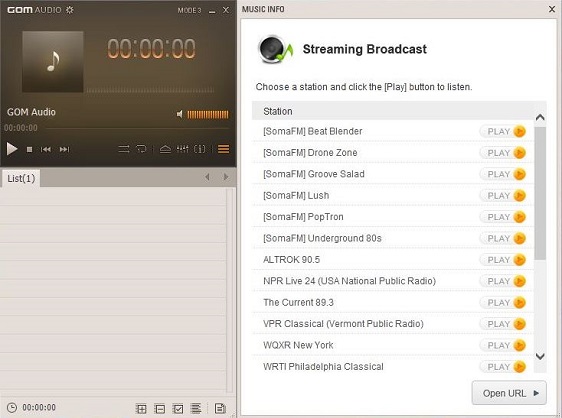The height and width of the screenshot is (418, 562).
Task: Click the add file icon in the playlist bar
Action: pos(141,408)
